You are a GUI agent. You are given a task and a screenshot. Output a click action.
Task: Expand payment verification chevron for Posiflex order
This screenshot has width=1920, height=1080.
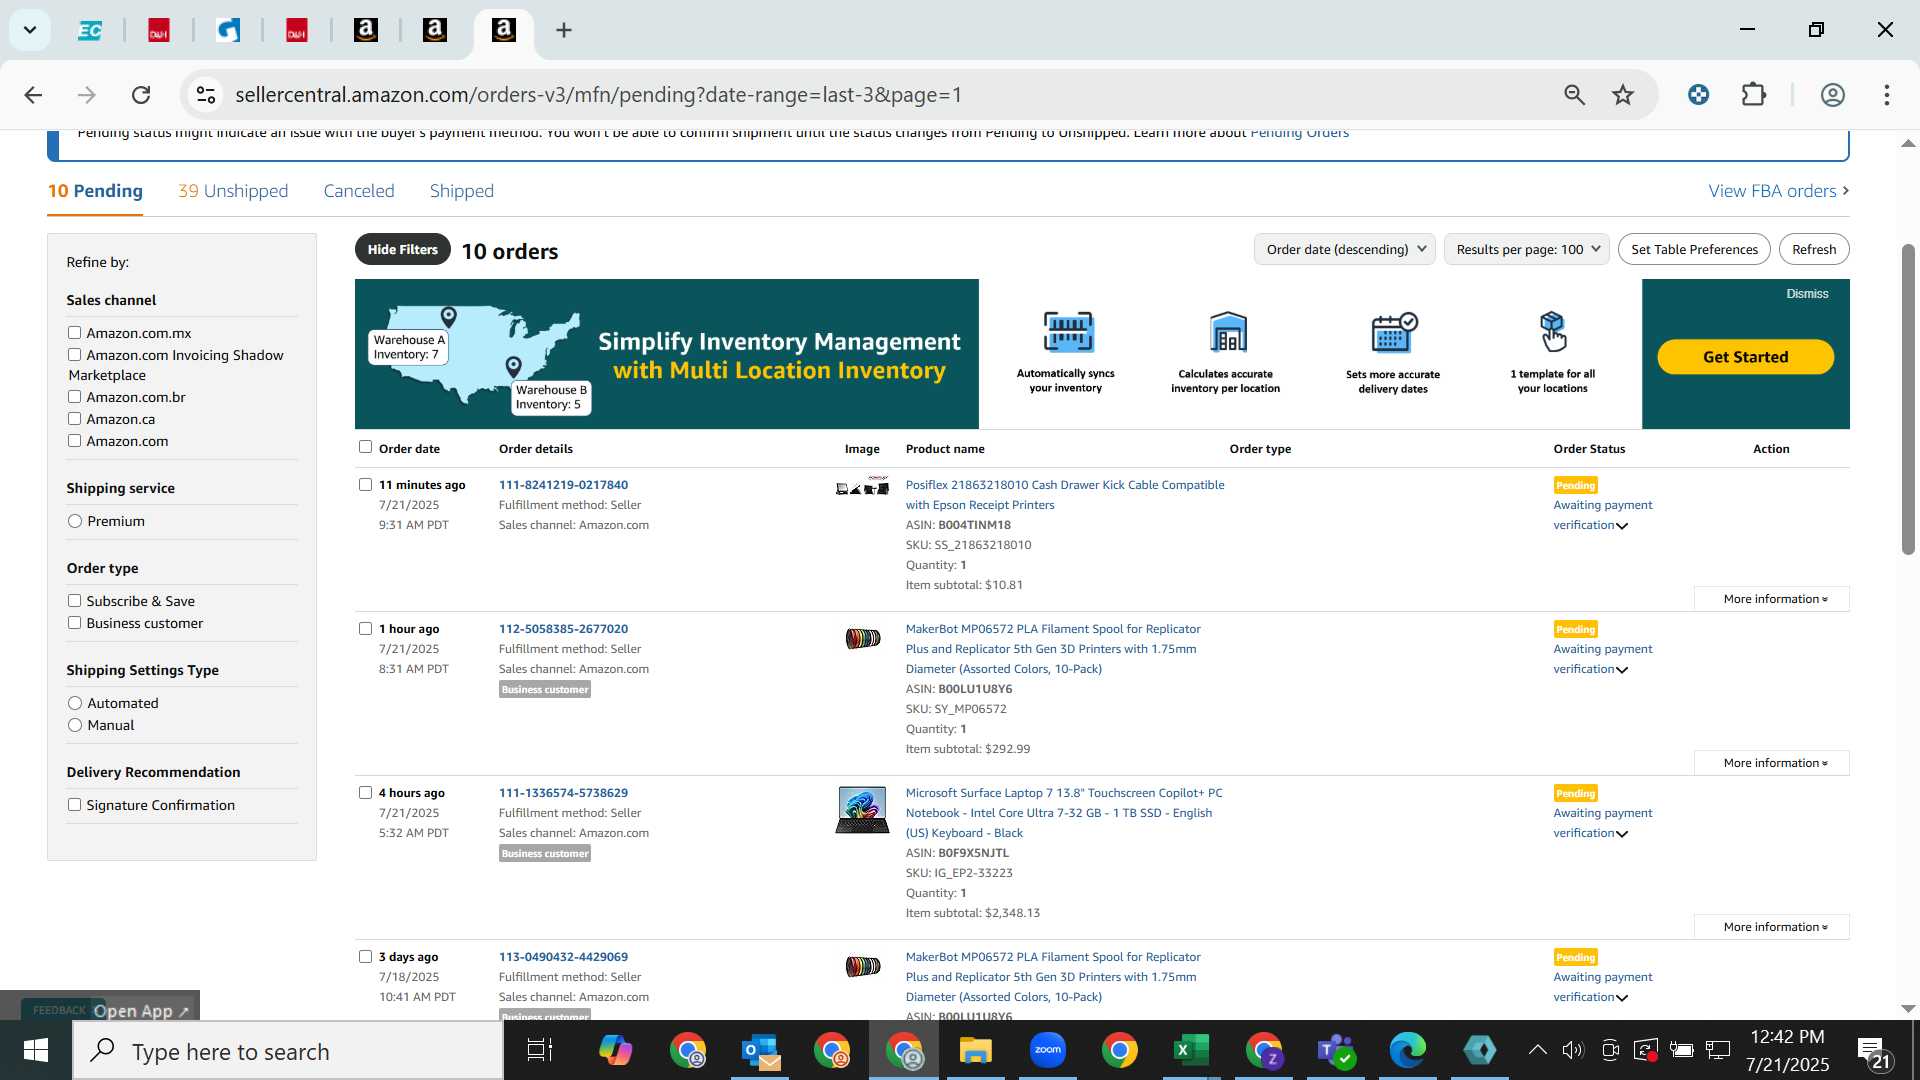coord(1622,526)
